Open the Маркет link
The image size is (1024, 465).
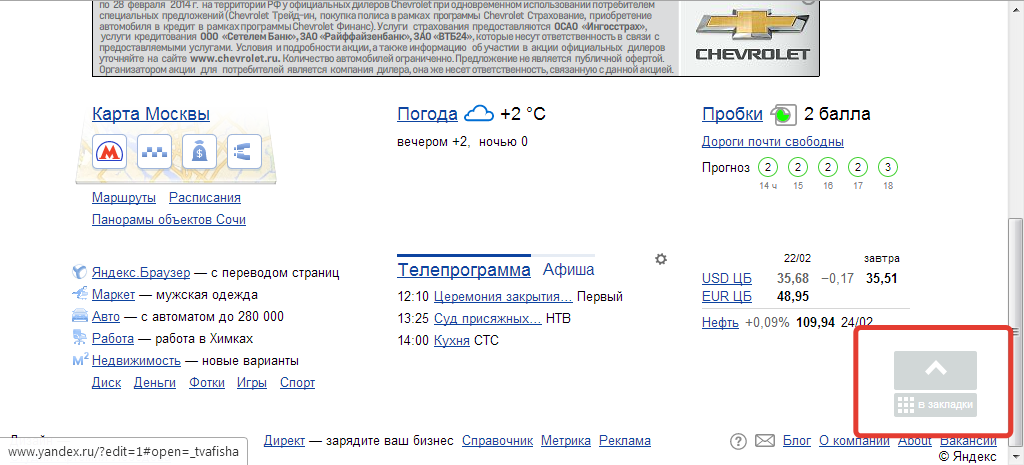click(114, 295)
